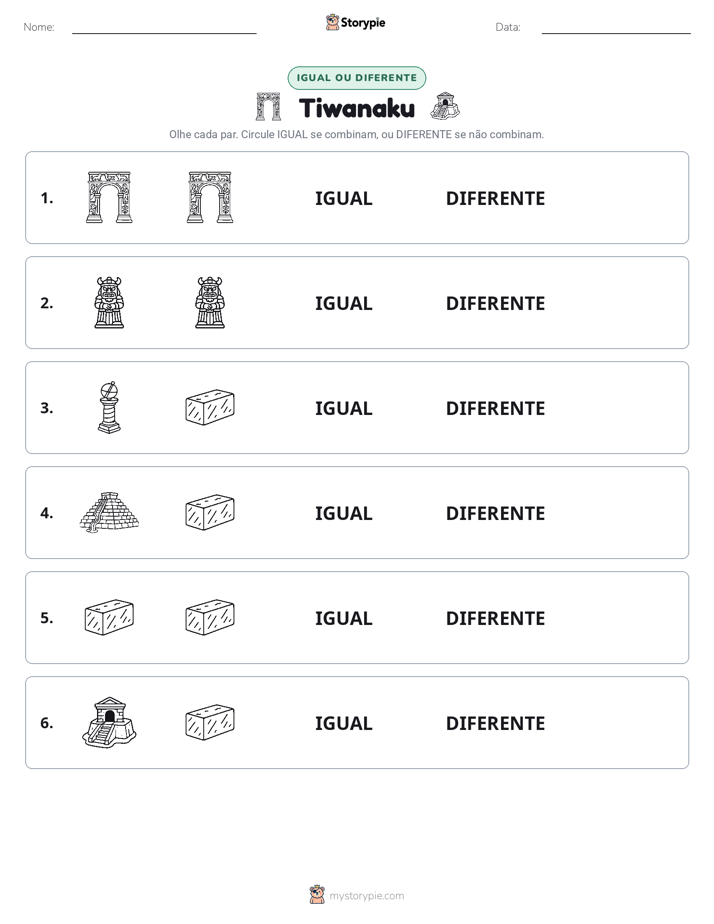
Task: Click the temple with stairs in row 6
Action: (x=109, y=722)
